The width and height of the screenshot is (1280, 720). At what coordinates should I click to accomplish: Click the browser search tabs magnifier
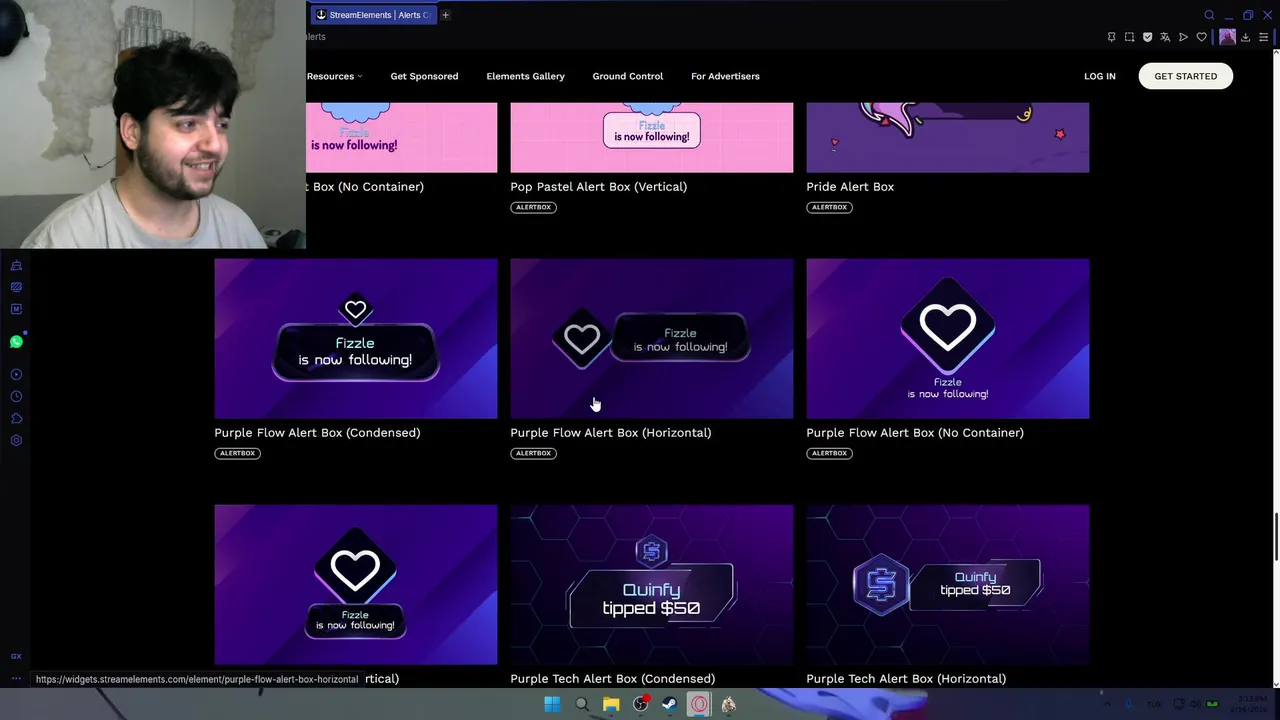[x=1209, y=15]
